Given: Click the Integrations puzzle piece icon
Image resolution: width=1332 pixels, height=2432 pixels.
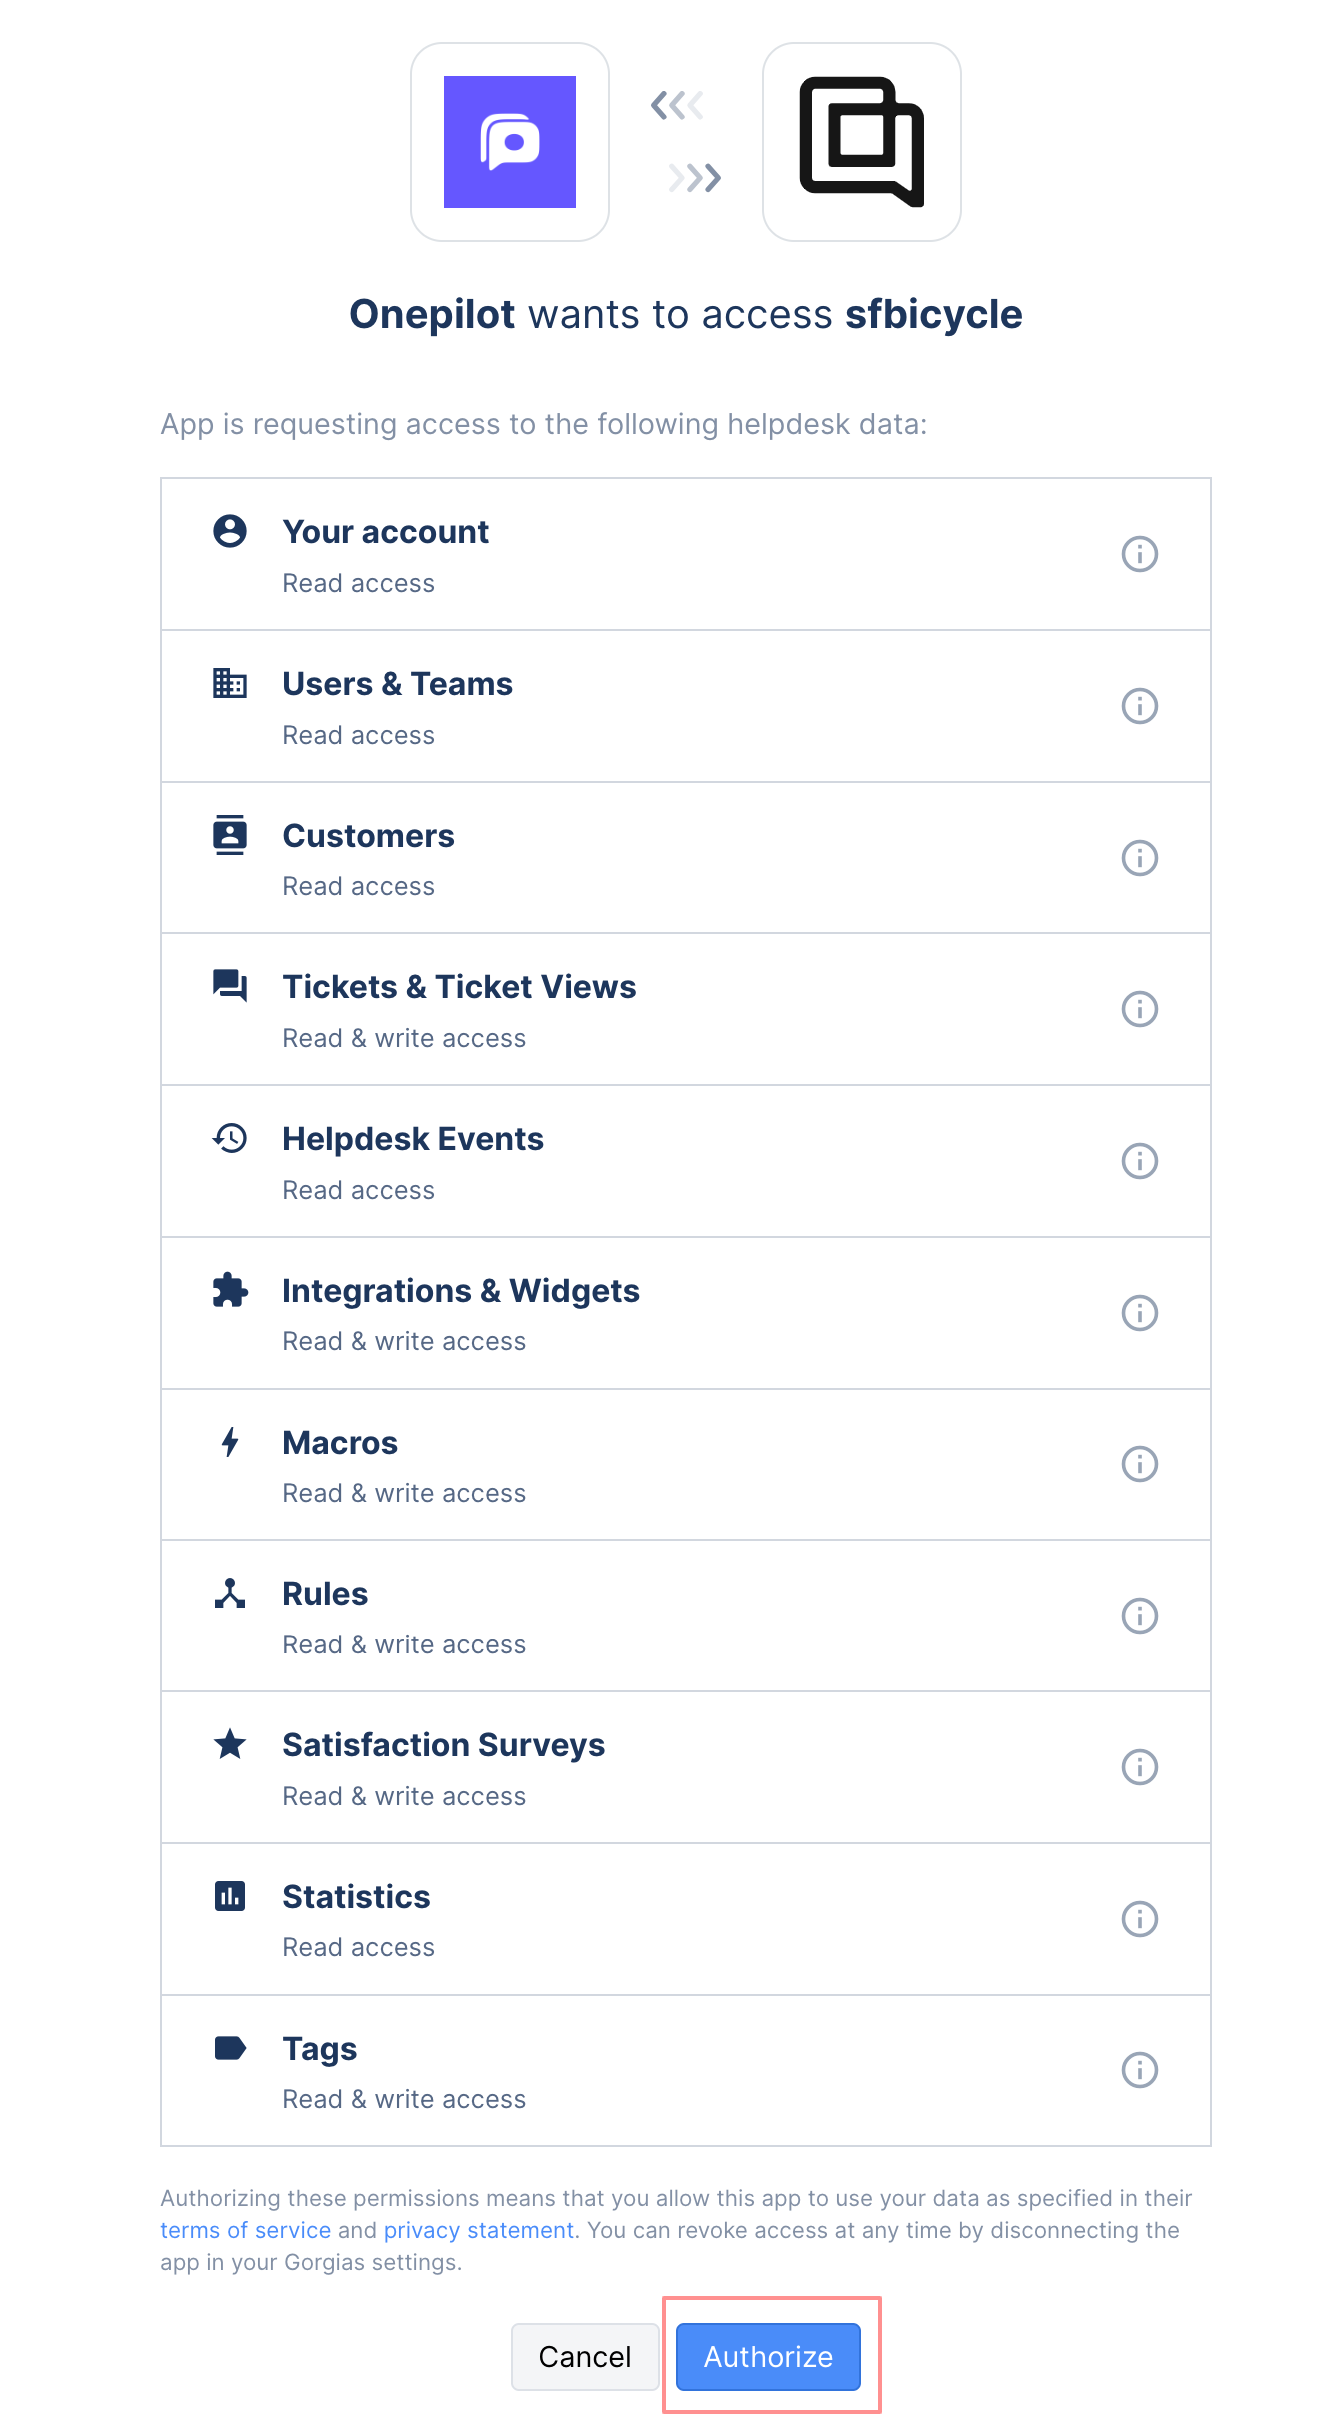Looking at the screenshot, I should click(230, 1290).
